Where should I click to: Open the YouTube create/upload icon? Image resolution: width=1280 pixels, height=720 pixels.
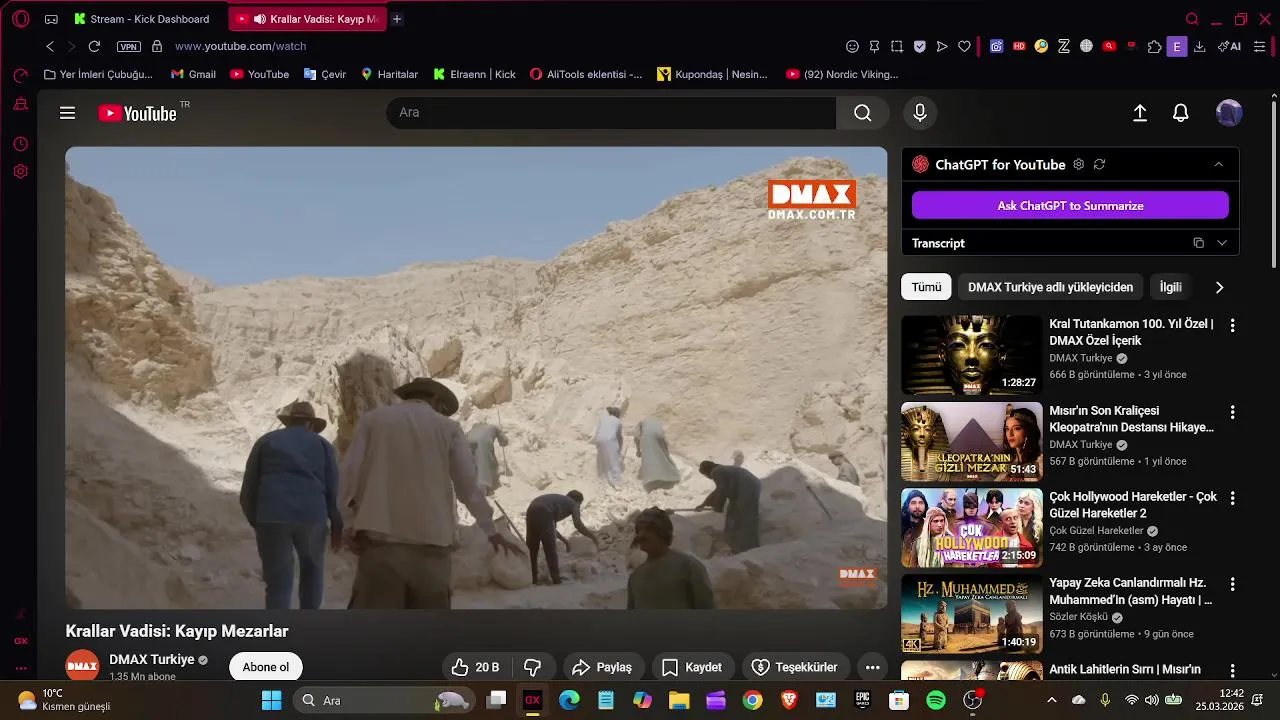coord(1140,113)
